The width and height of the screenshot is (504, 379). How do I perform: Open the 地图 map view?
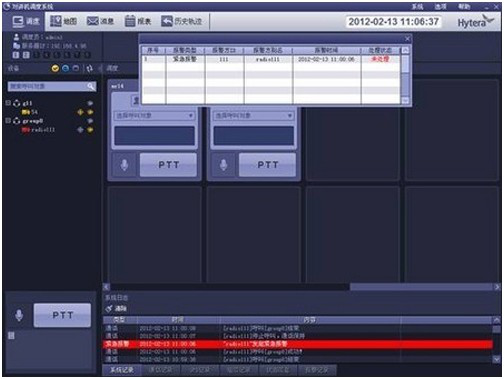pos(63,21)
